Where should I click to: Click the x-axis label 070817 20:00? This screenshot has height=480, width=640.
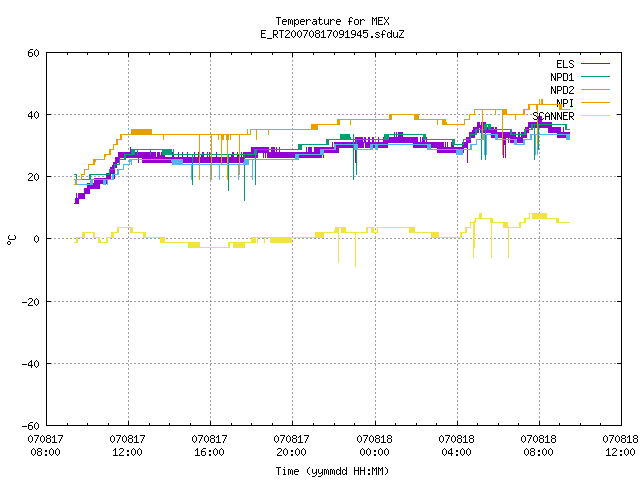pos(291,446)
